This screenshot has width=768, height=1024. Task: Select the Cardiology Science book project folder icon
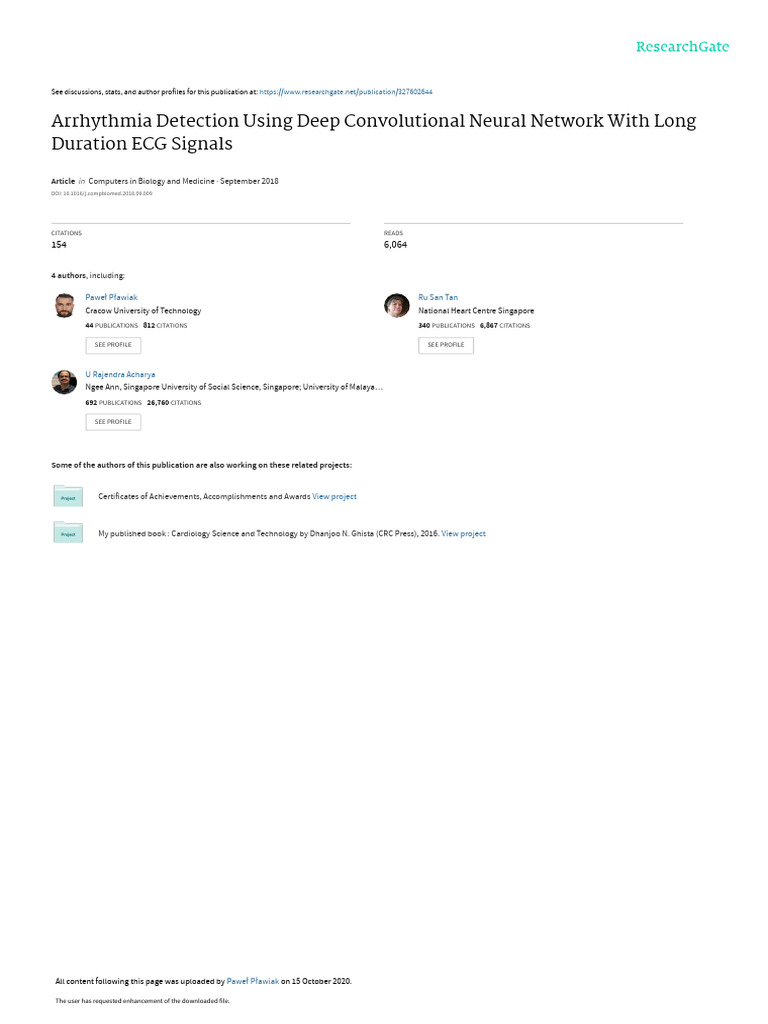68,532
